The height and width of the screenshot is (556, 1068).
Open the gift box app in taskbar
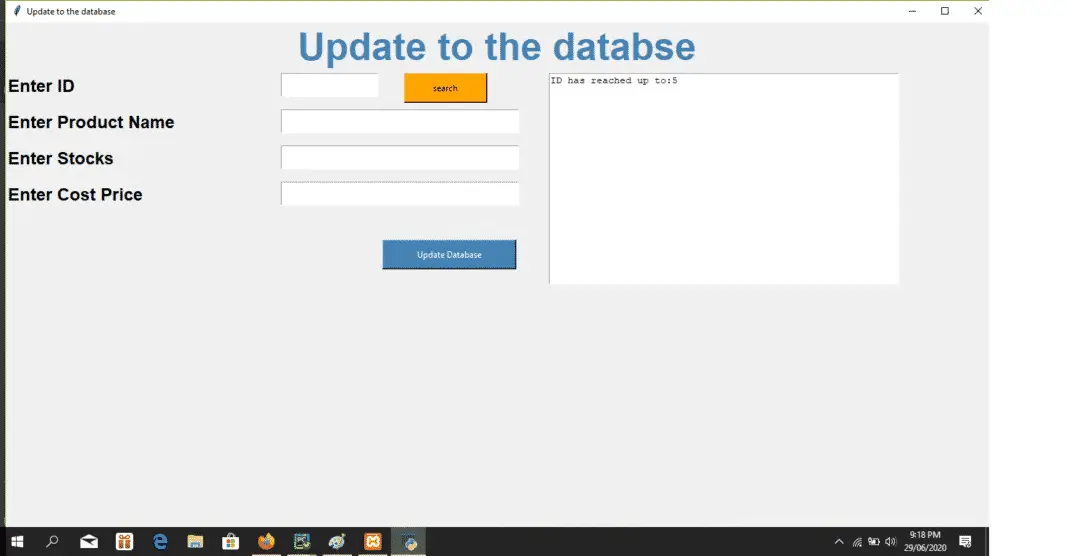pos(124,542)
